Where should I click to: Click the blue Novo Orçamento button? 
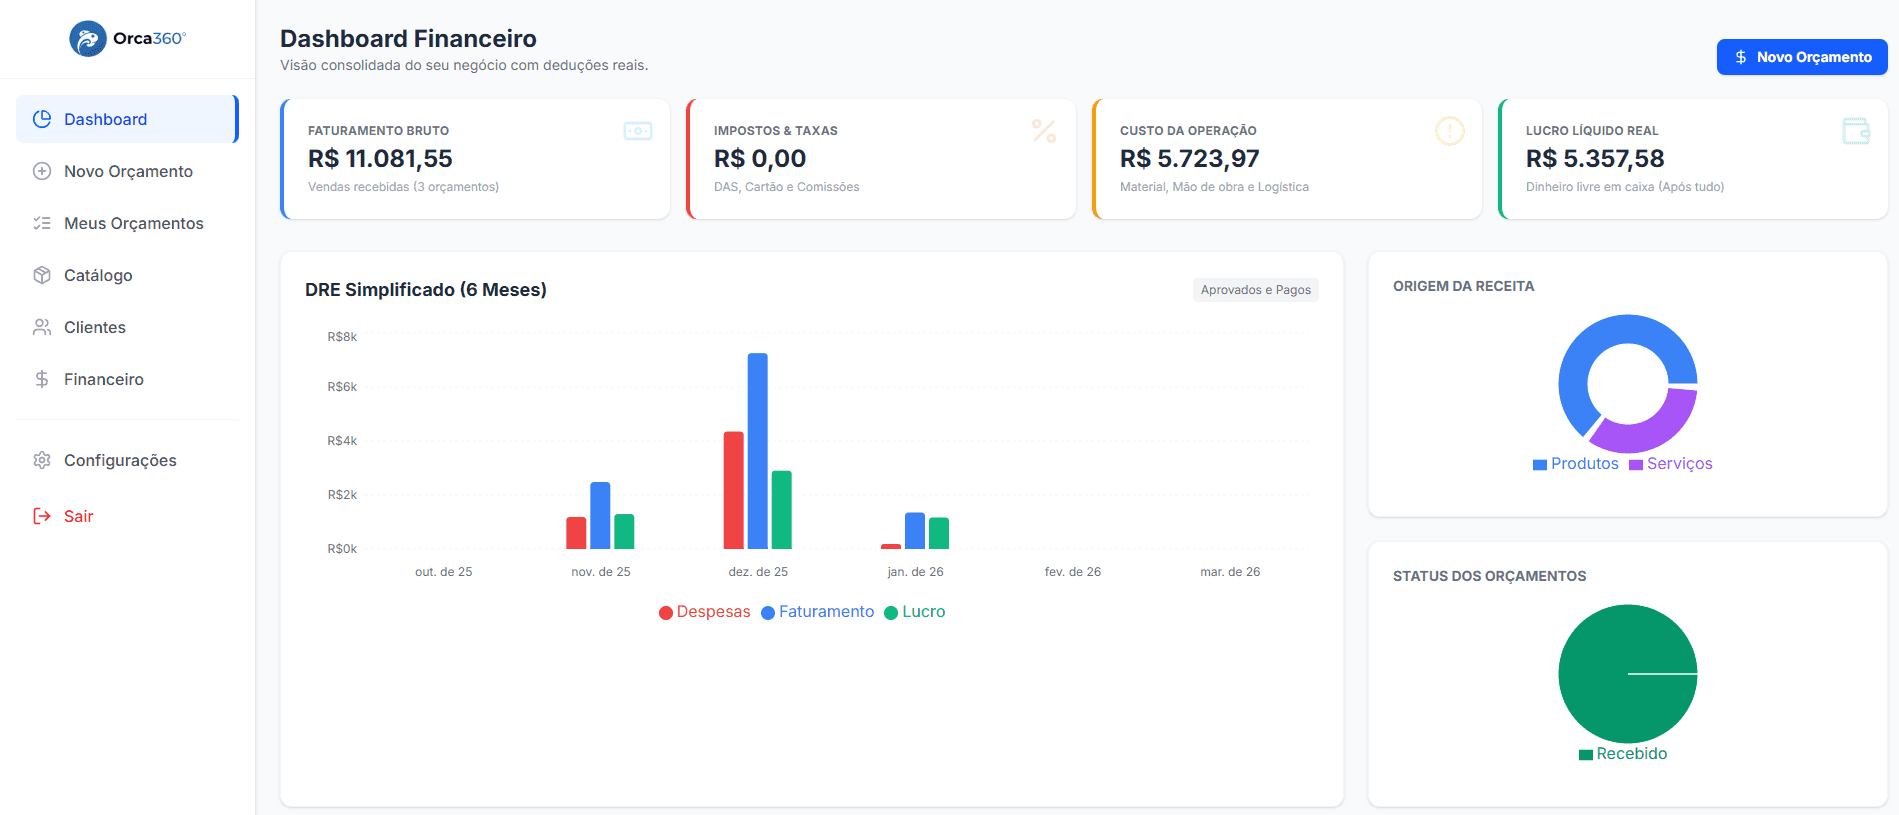[1802, 57]
